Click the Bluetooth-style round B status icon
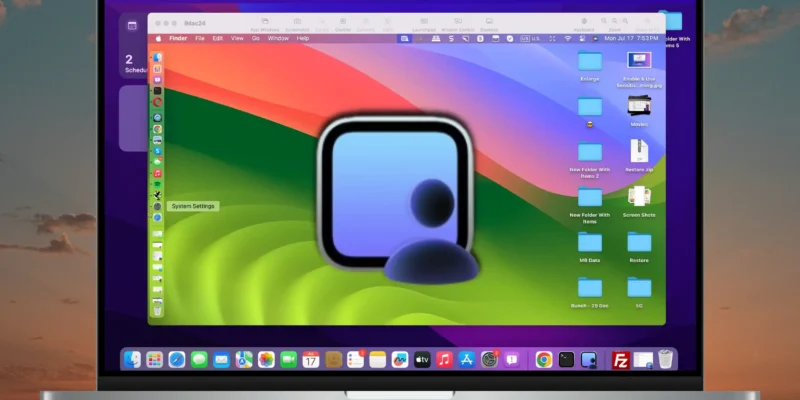 click(480, 38)
